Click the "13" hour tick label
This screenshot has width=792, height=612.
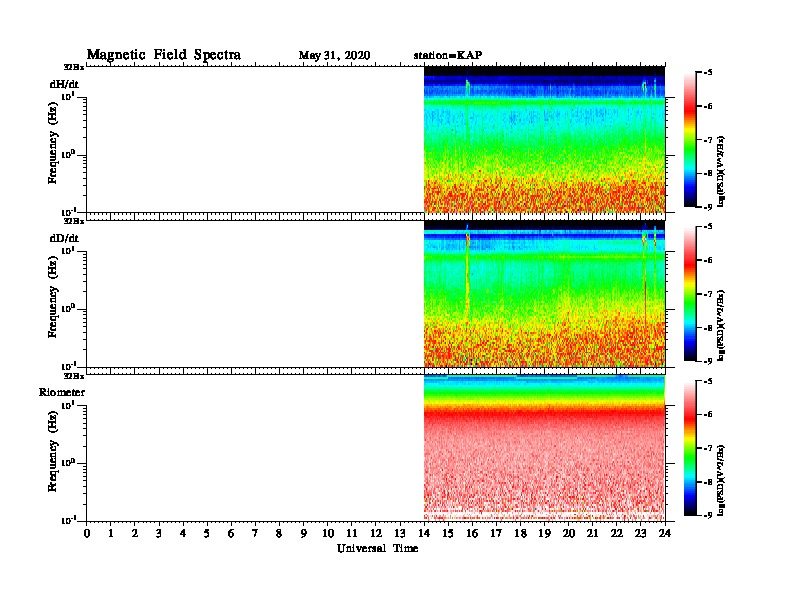click(400, 533)
